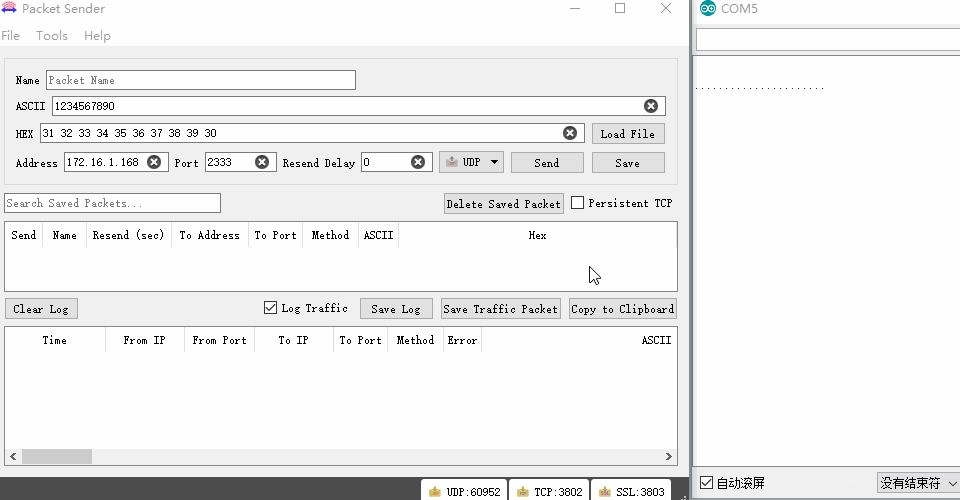The image size is (960, 500).
Task: Click the Time column header in log
Action: [54, 340]
